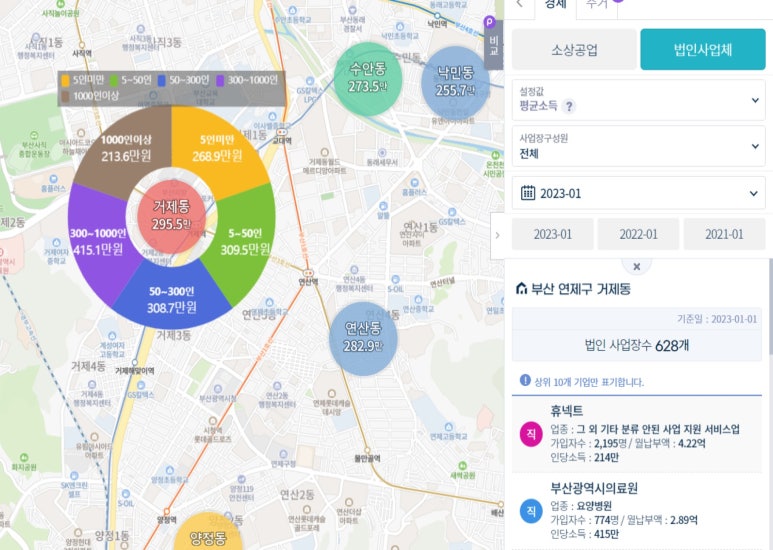Click the blue info icon by 상위 10개 기업만 표기합니다
This screenshot has width=773, height=550.
pyautogui.click(x=525, y=380)
